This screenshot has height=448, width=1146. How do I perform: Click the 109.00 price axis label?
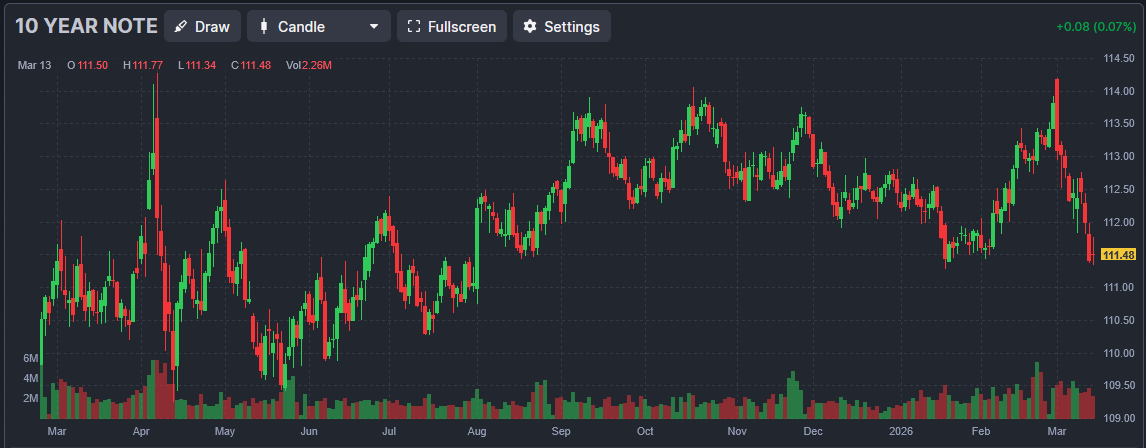point(1119,418)
